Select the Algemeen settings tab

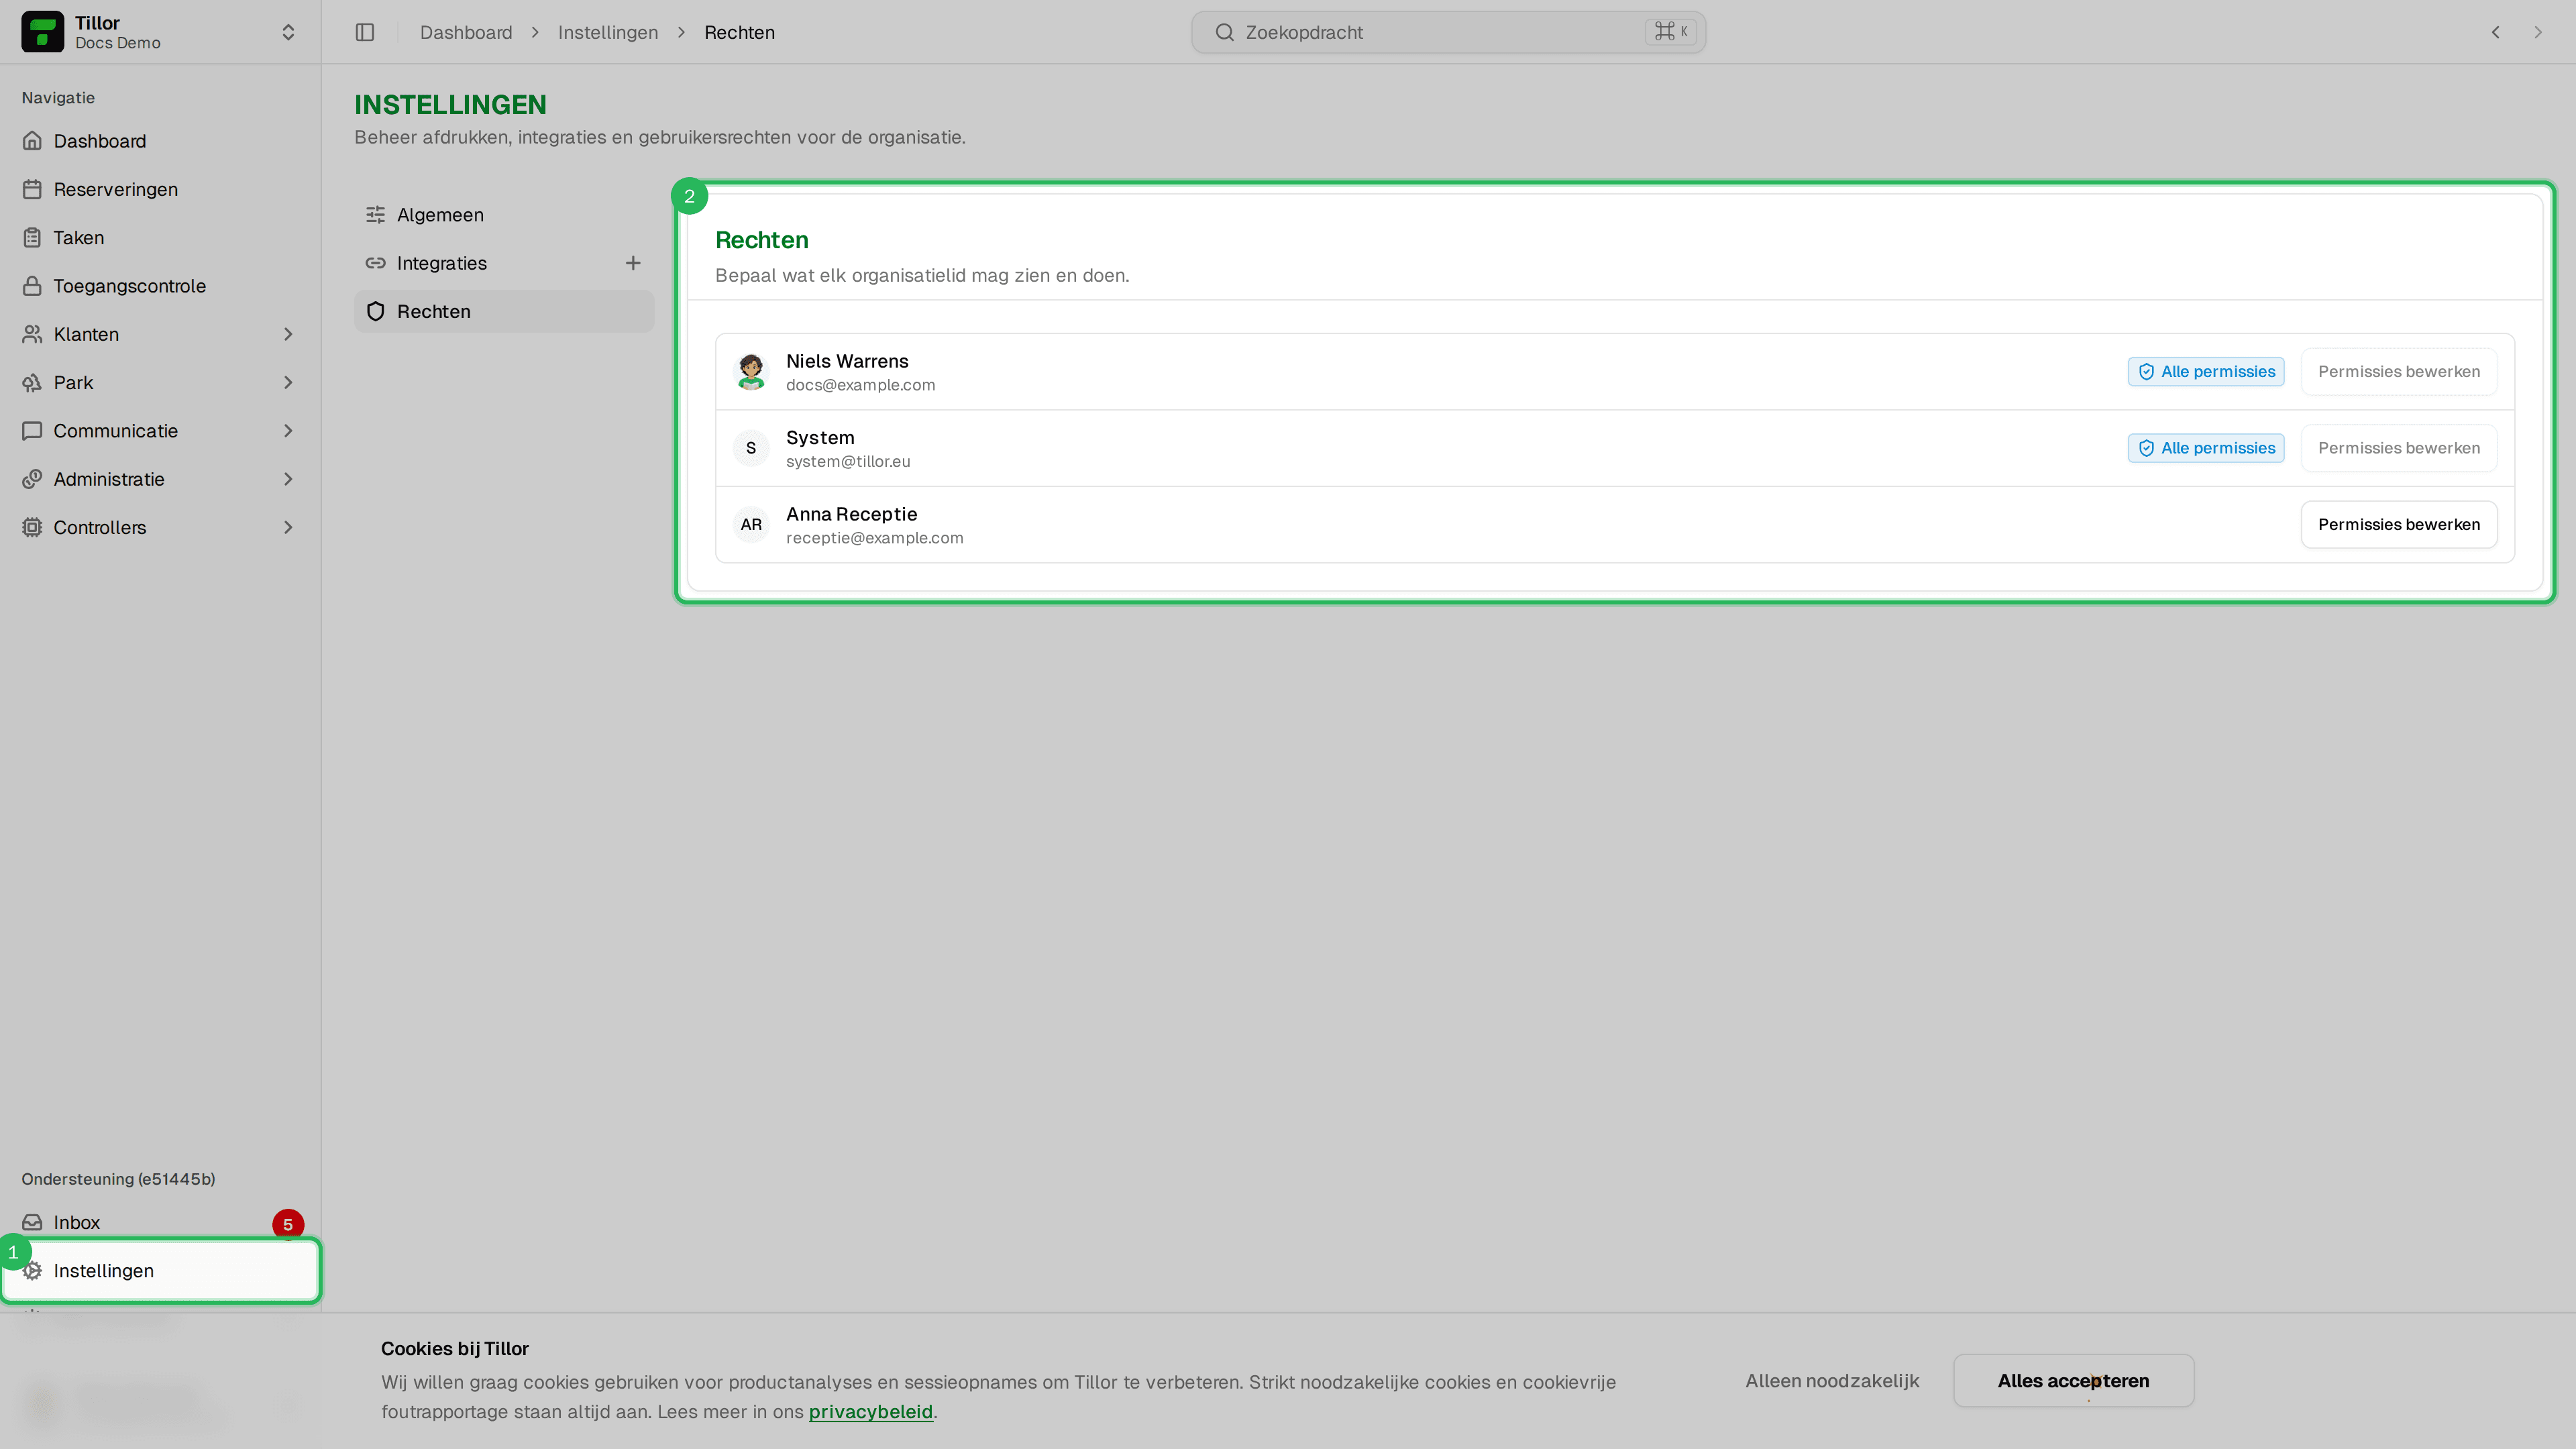pos(504,215)
